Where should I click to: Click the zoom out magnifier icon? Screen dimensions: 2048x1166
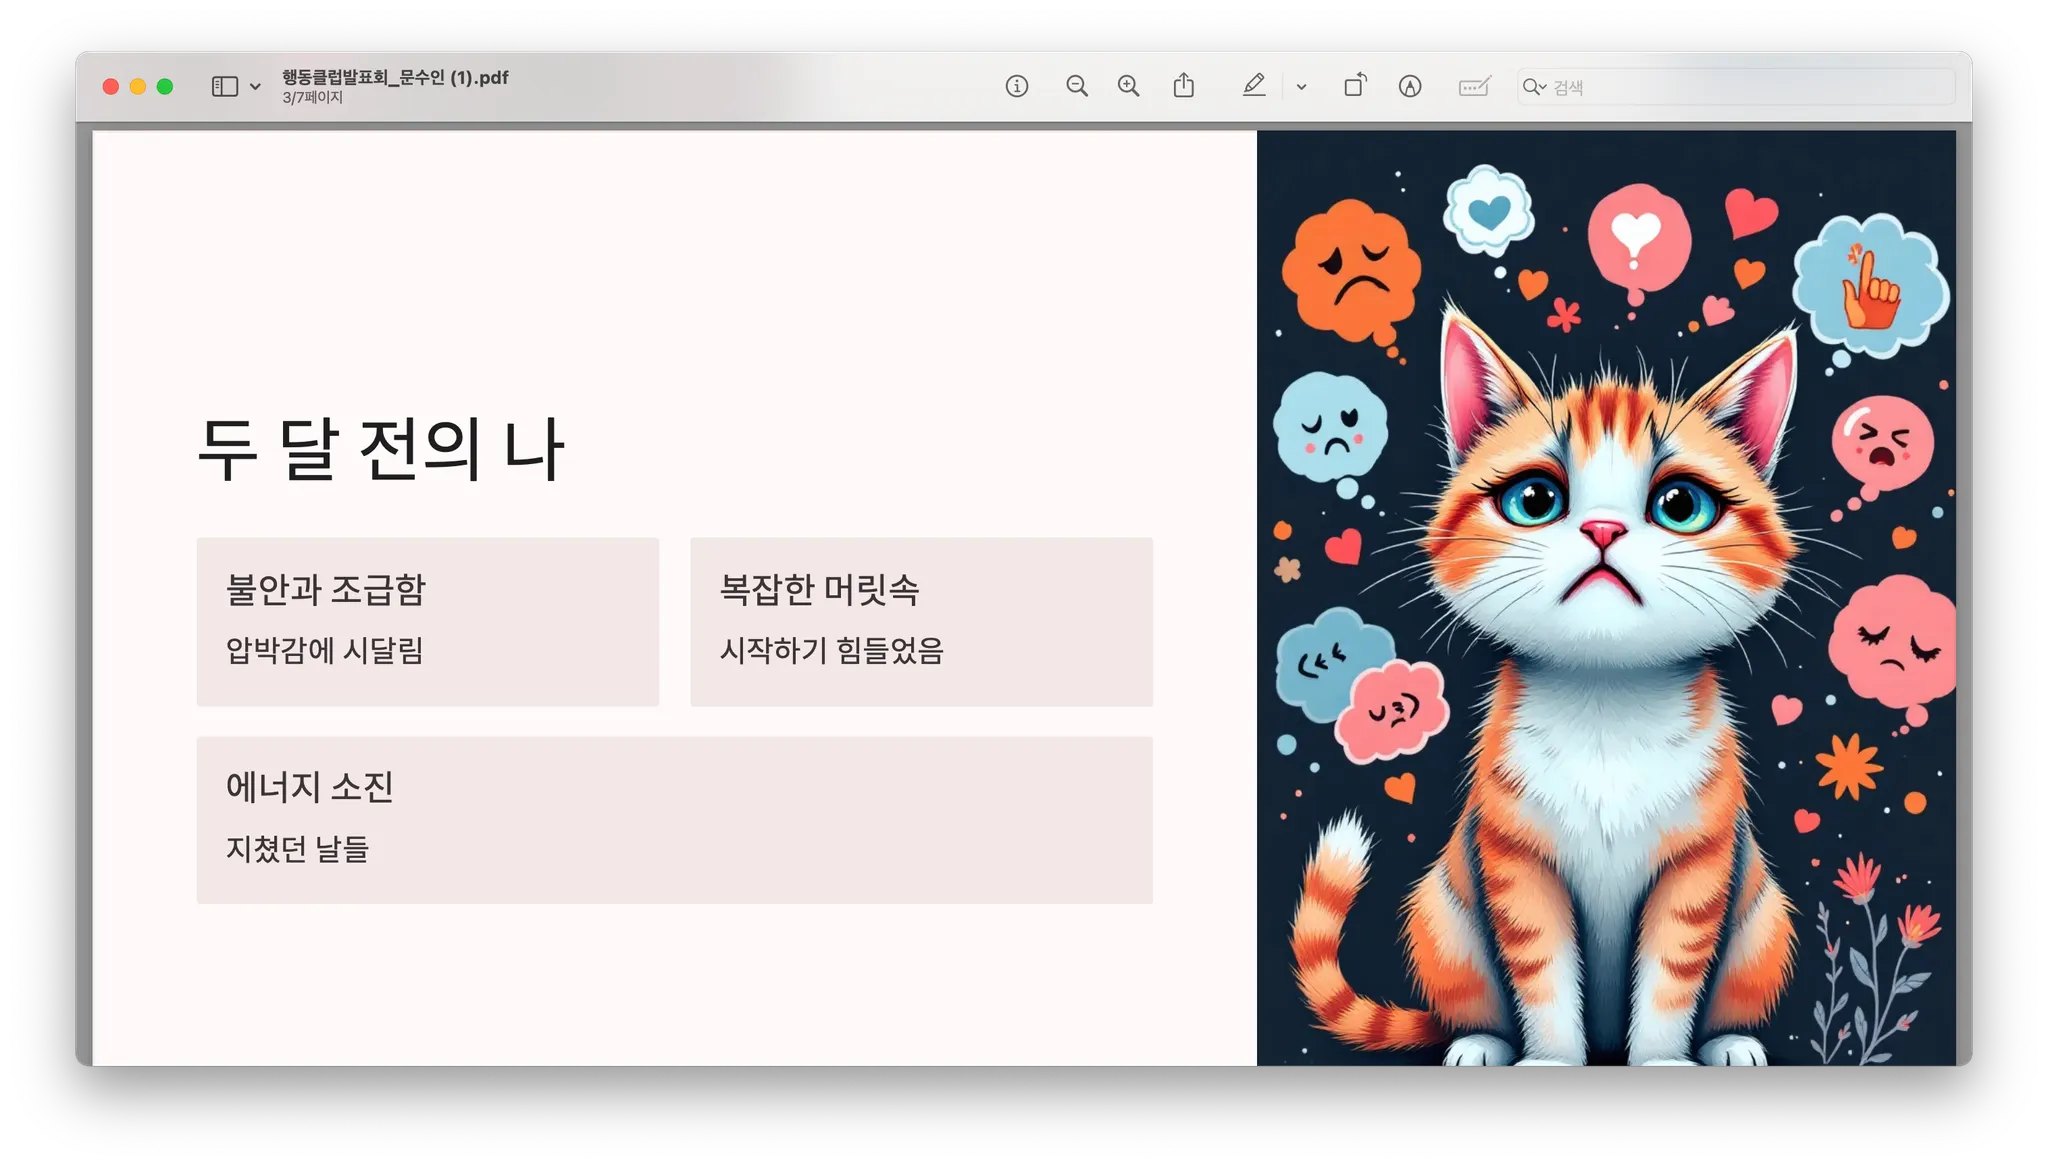1076,87
